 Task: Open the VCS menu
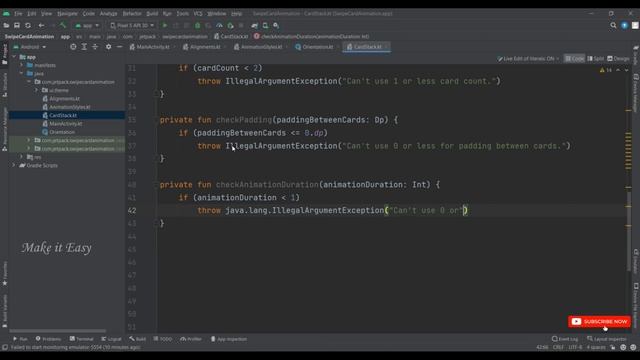click(x=198, y=13)
